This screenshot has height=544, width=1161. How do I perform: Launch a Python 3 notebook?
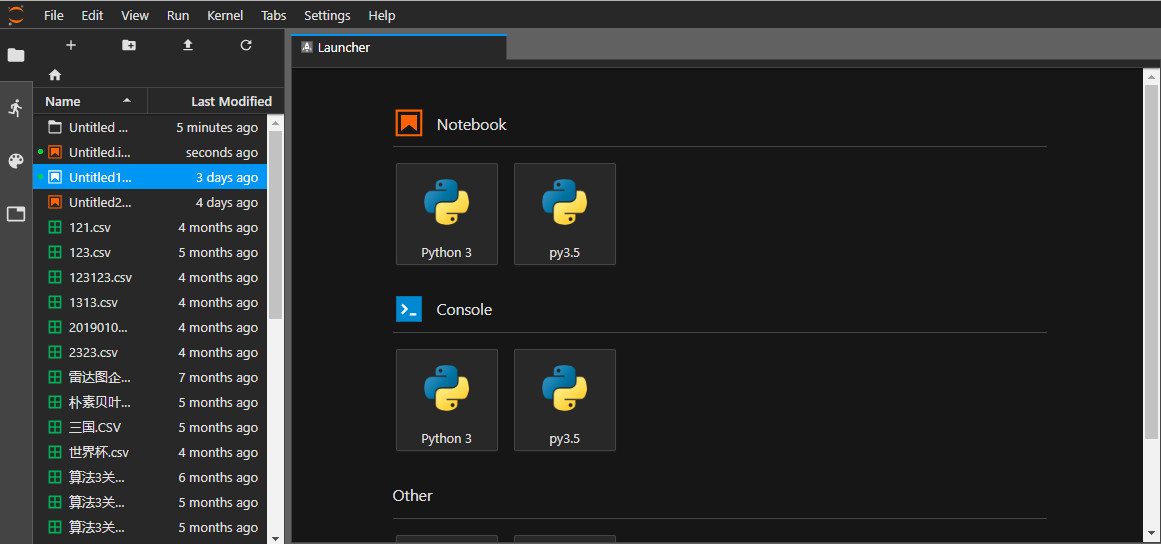click(446, 214)
